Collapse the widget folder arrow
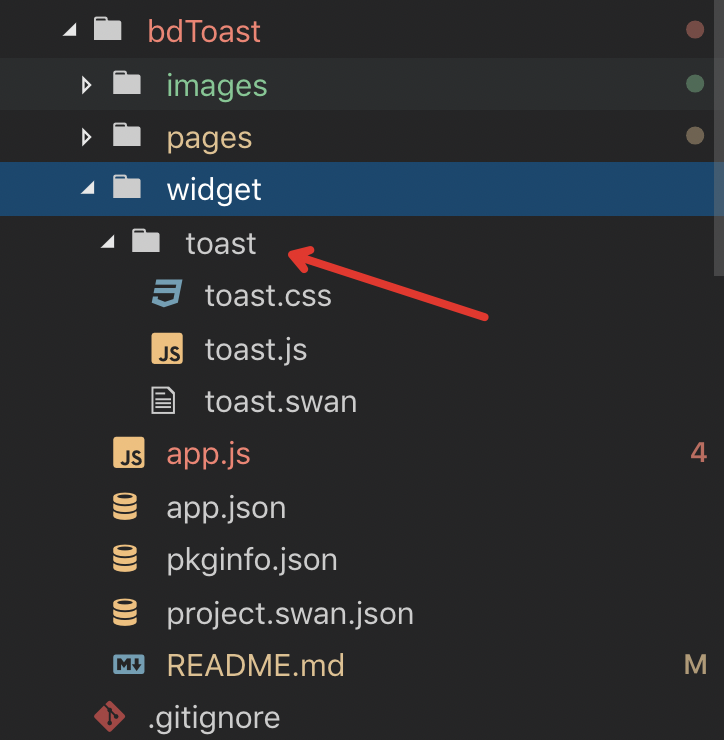Image resolution: width=724 pixels, height=740 pixels. (x=88, y=189)
